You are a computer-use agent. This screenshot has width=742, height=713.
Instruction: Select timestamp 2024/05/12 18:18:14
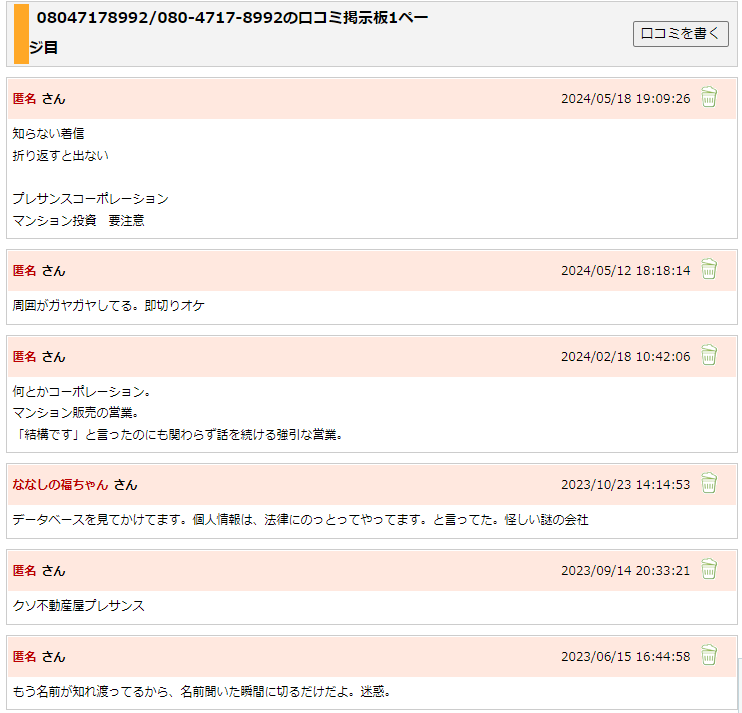click(x=626, y=271)
